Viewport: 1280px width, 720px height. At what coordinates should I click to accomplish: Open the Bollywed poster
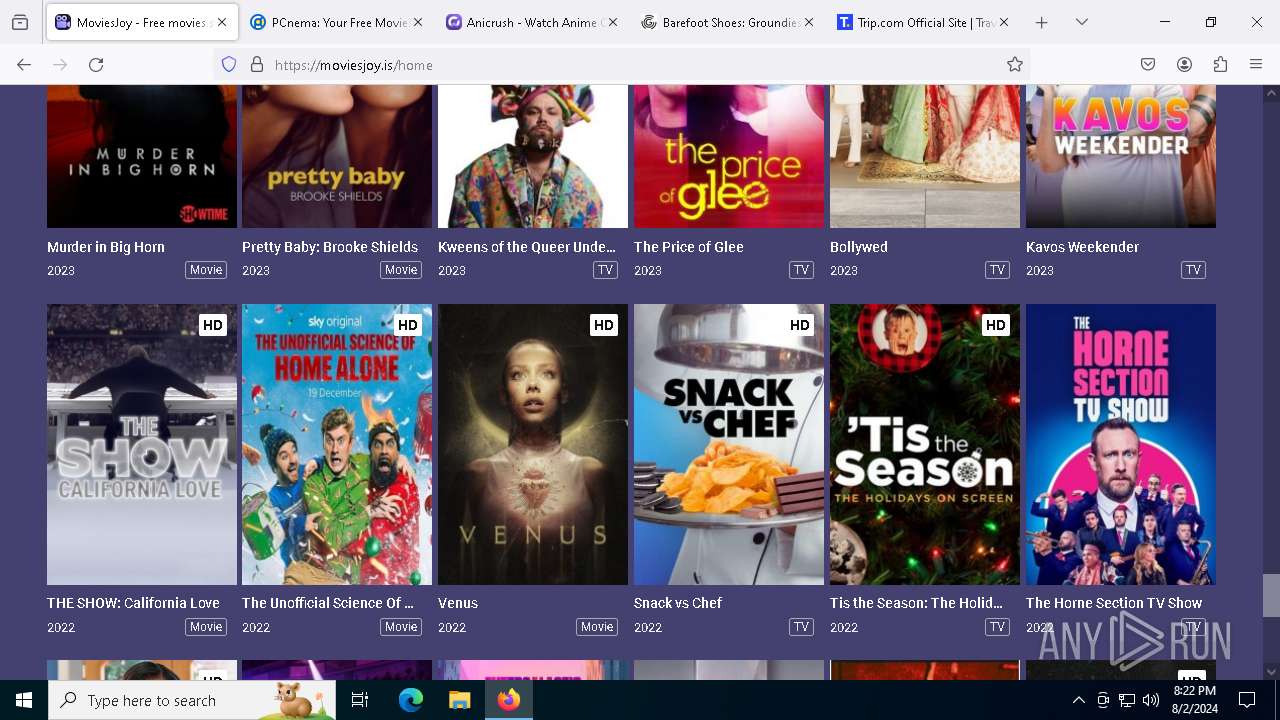coord(925,156)
